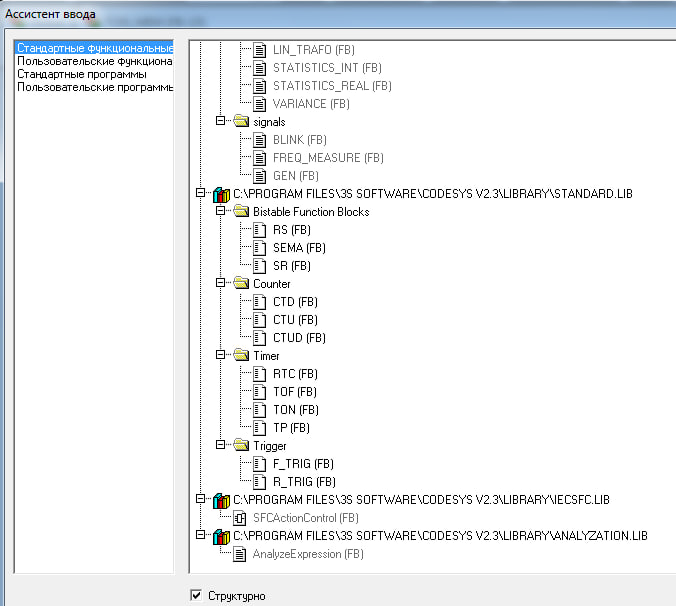
Task: Select the RTC (FB) text
Action: [295, 374]
